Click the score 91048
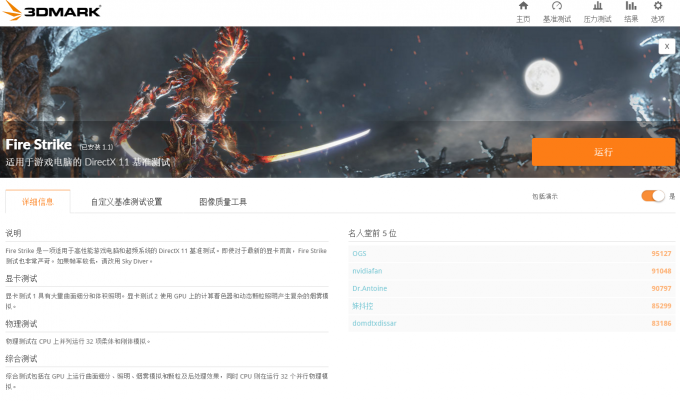The image size is (680, 401). pyautogui.click(x=661, y=271)
